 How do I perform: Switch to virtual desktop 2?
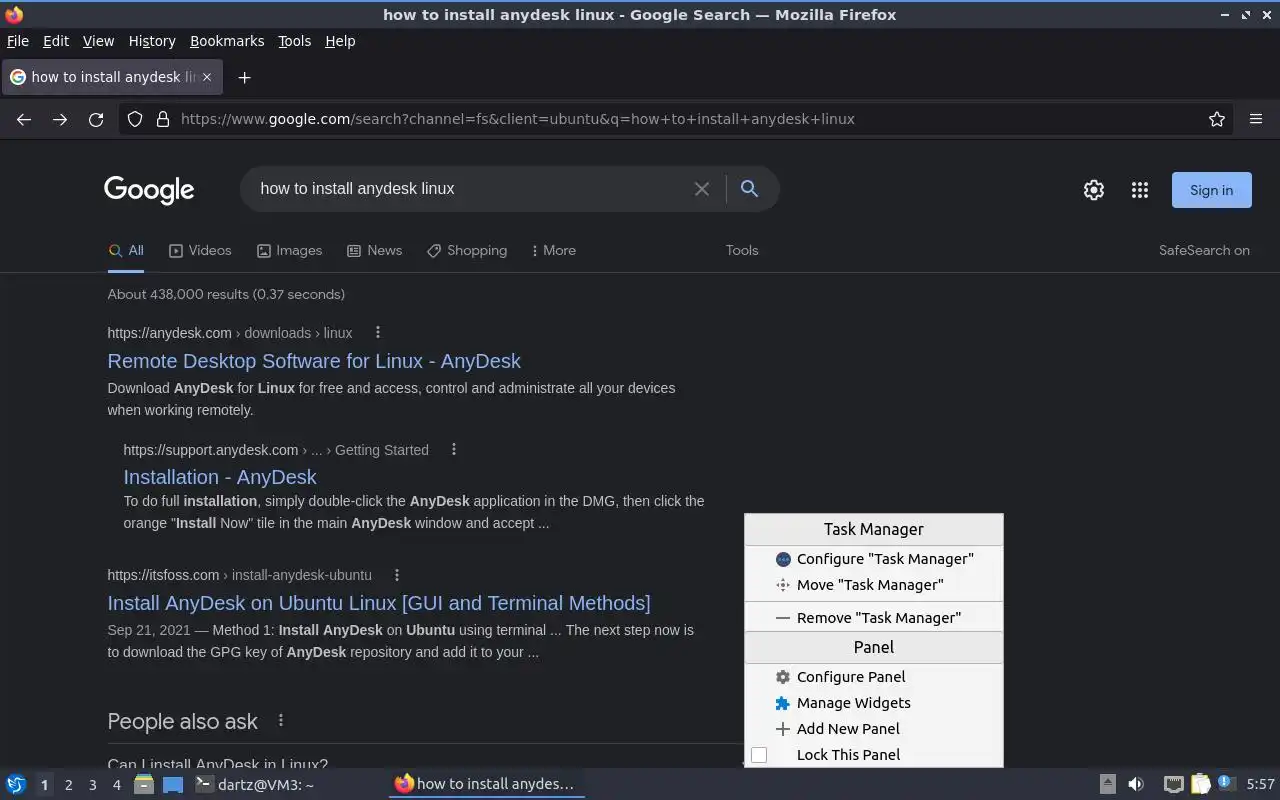click(68, 785)
